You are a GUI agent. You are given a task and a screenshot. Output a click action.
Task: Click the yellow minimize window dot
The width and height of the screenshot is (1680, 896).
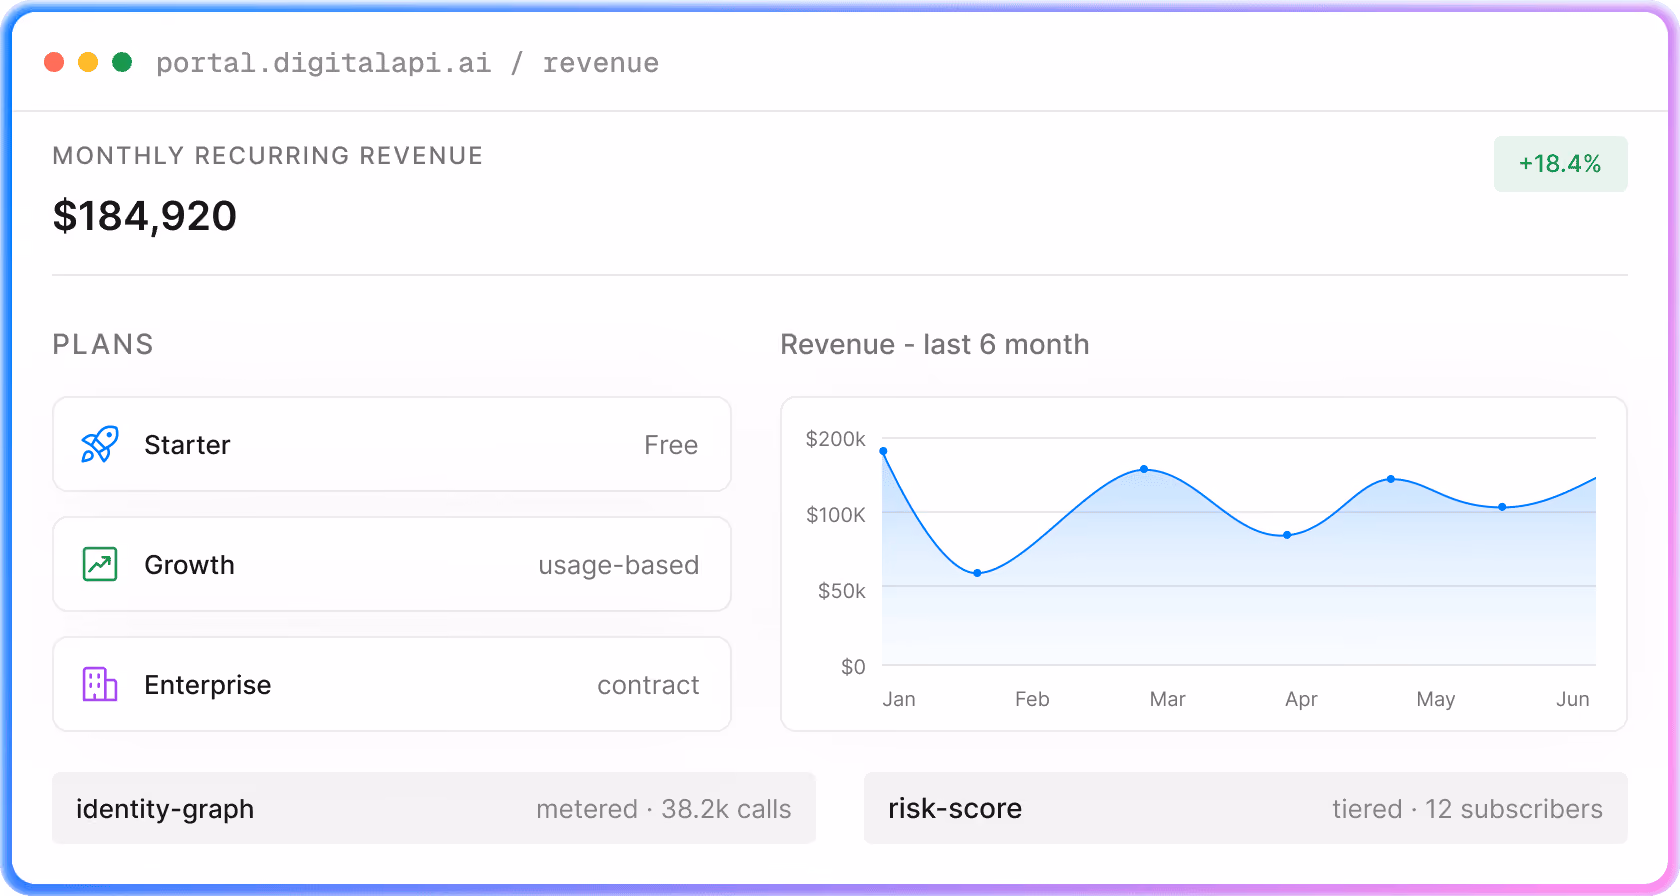click(x=88, y=62)
